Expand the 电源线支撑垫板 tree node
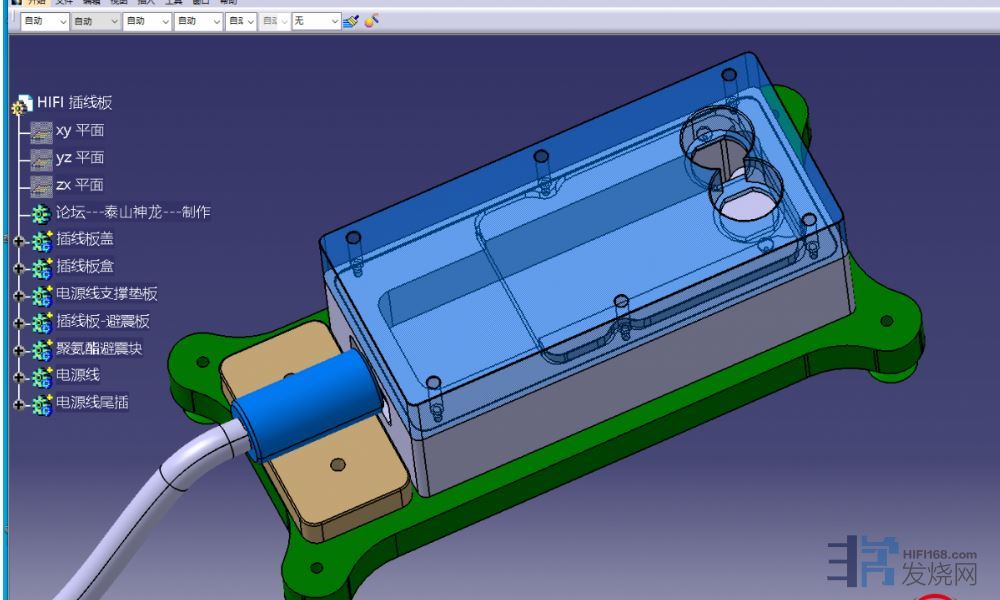 pos(18,295)
